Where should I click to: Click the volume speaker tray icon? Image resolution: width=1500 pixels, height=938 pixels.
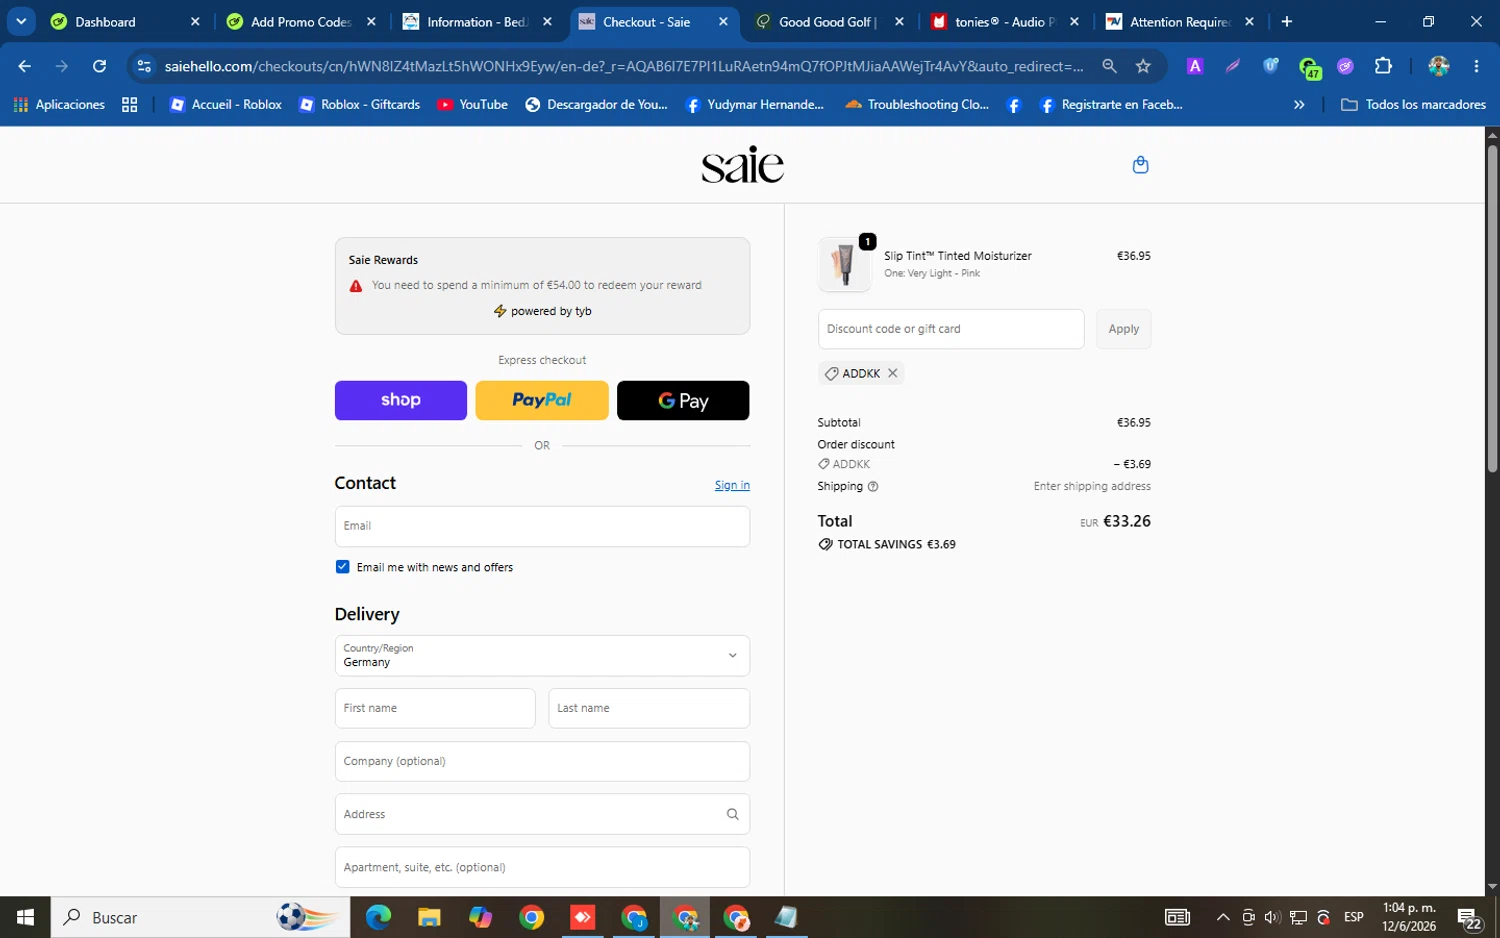pos(1271,917)
